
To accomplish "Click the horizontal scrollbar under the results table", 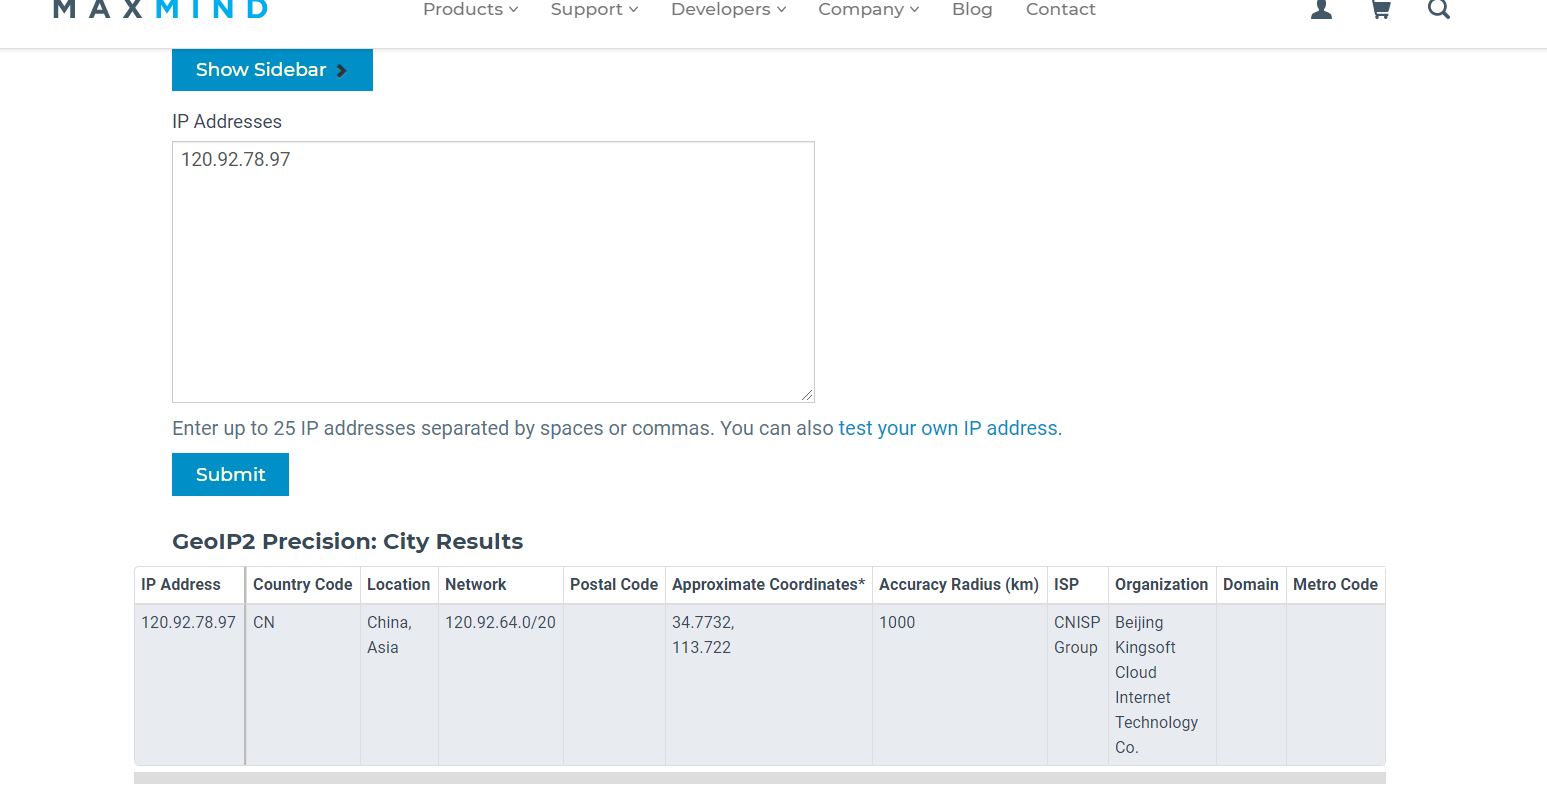I will coord(760,777).
